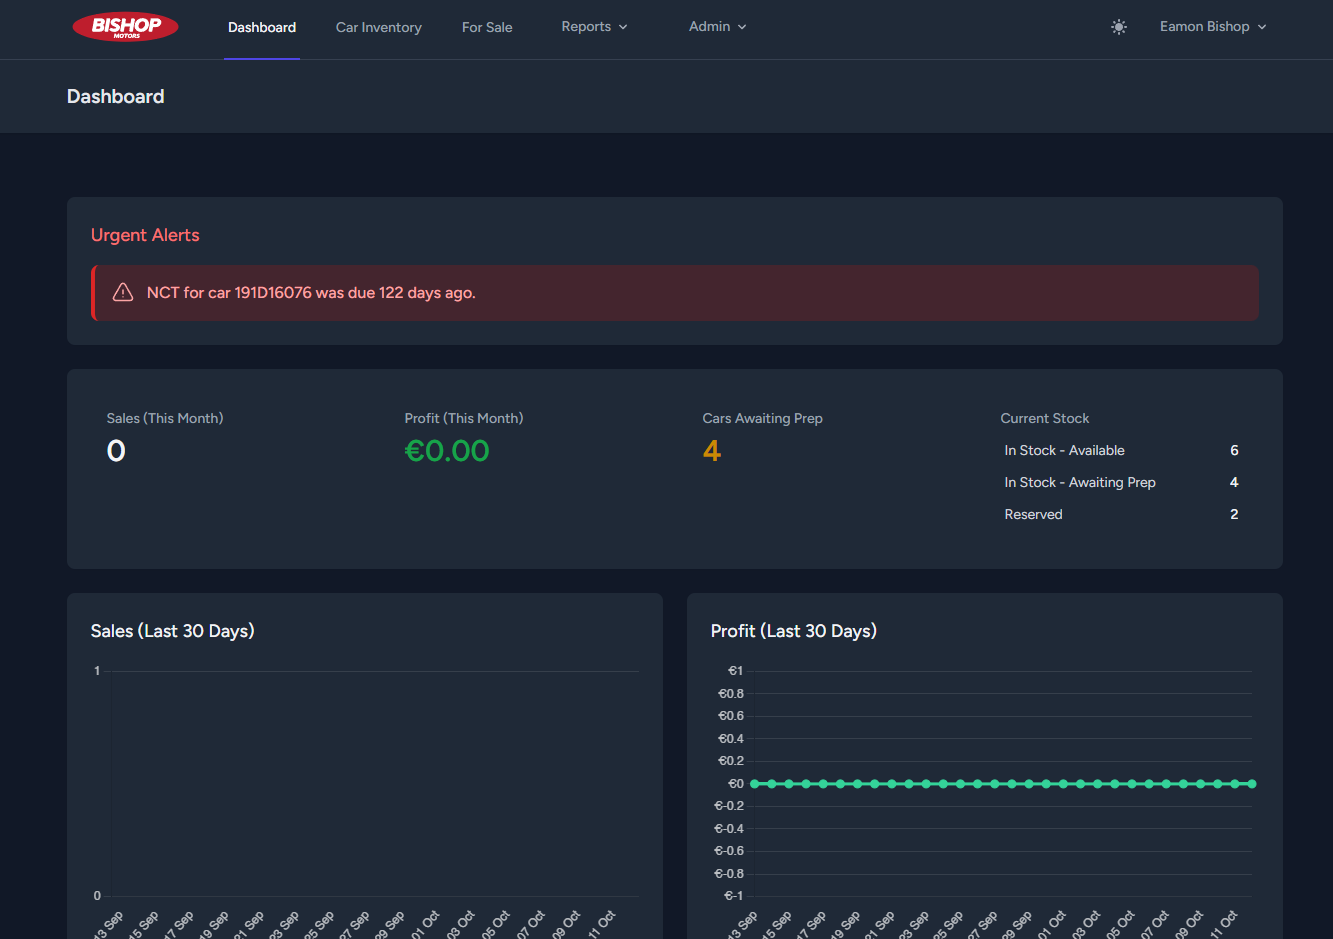
Task: Click the Eamon Bishop account chevron
Action: (1262, 27)
